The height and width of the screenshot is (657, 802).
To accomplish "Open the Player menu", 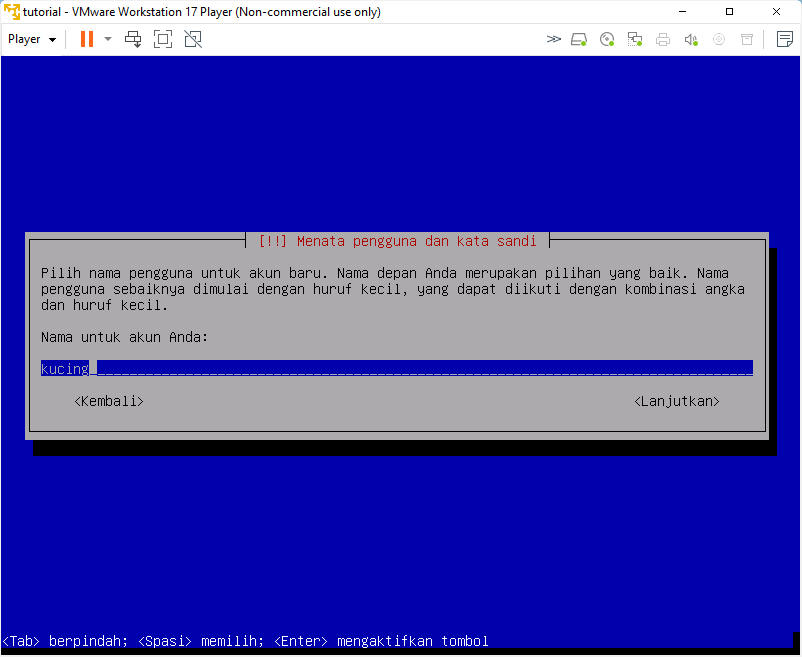I will click(32, 39).
